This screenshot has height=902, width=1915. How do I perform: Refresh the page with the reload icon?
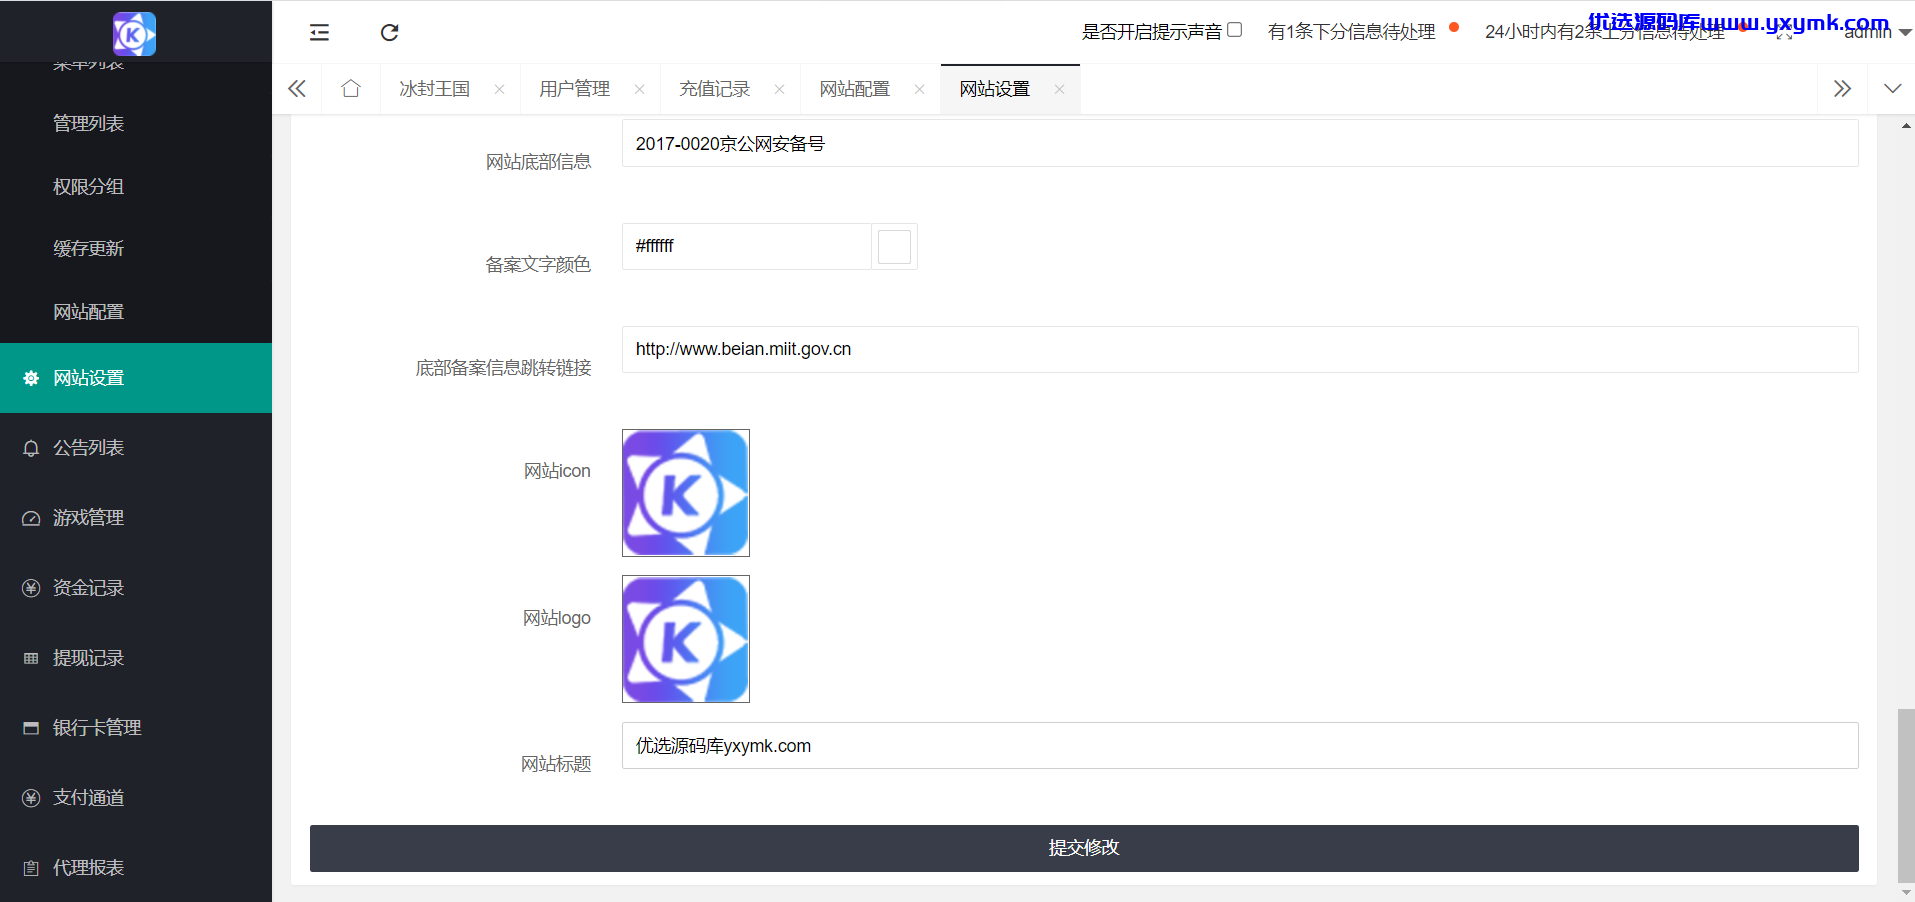(390, 32)
